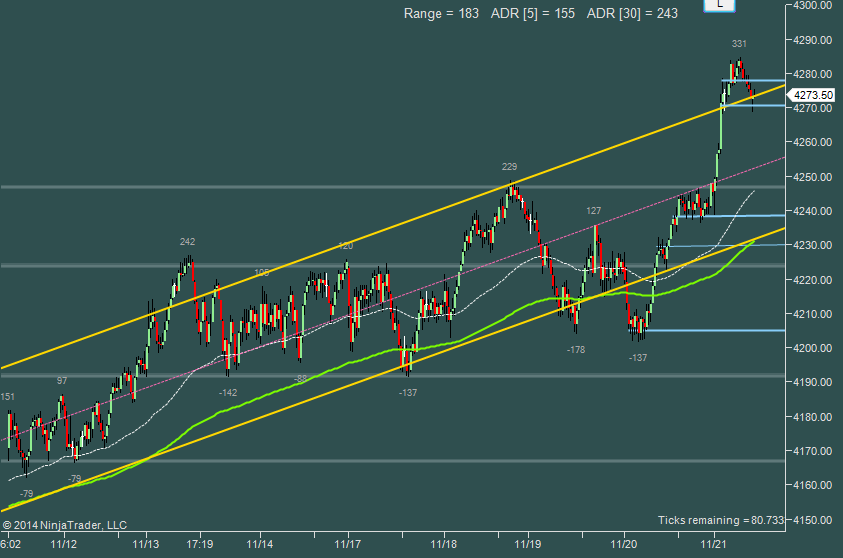Click the -88 swing low label
The width and height of the screenshot is (843, 558).
pos(300,379)
